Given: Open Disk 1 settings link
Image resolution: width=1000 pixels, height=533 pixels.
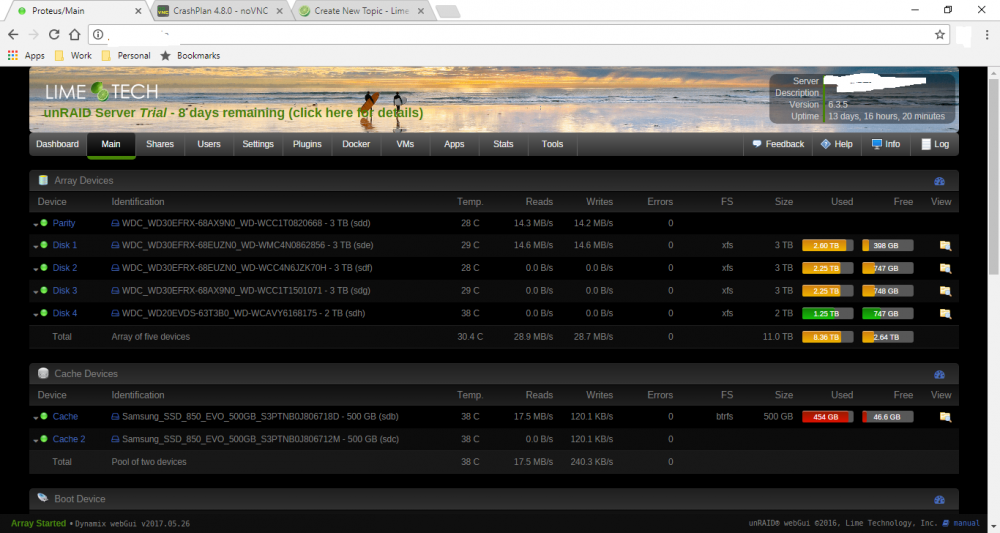Looking at the screenshot, I should point(64,245).
